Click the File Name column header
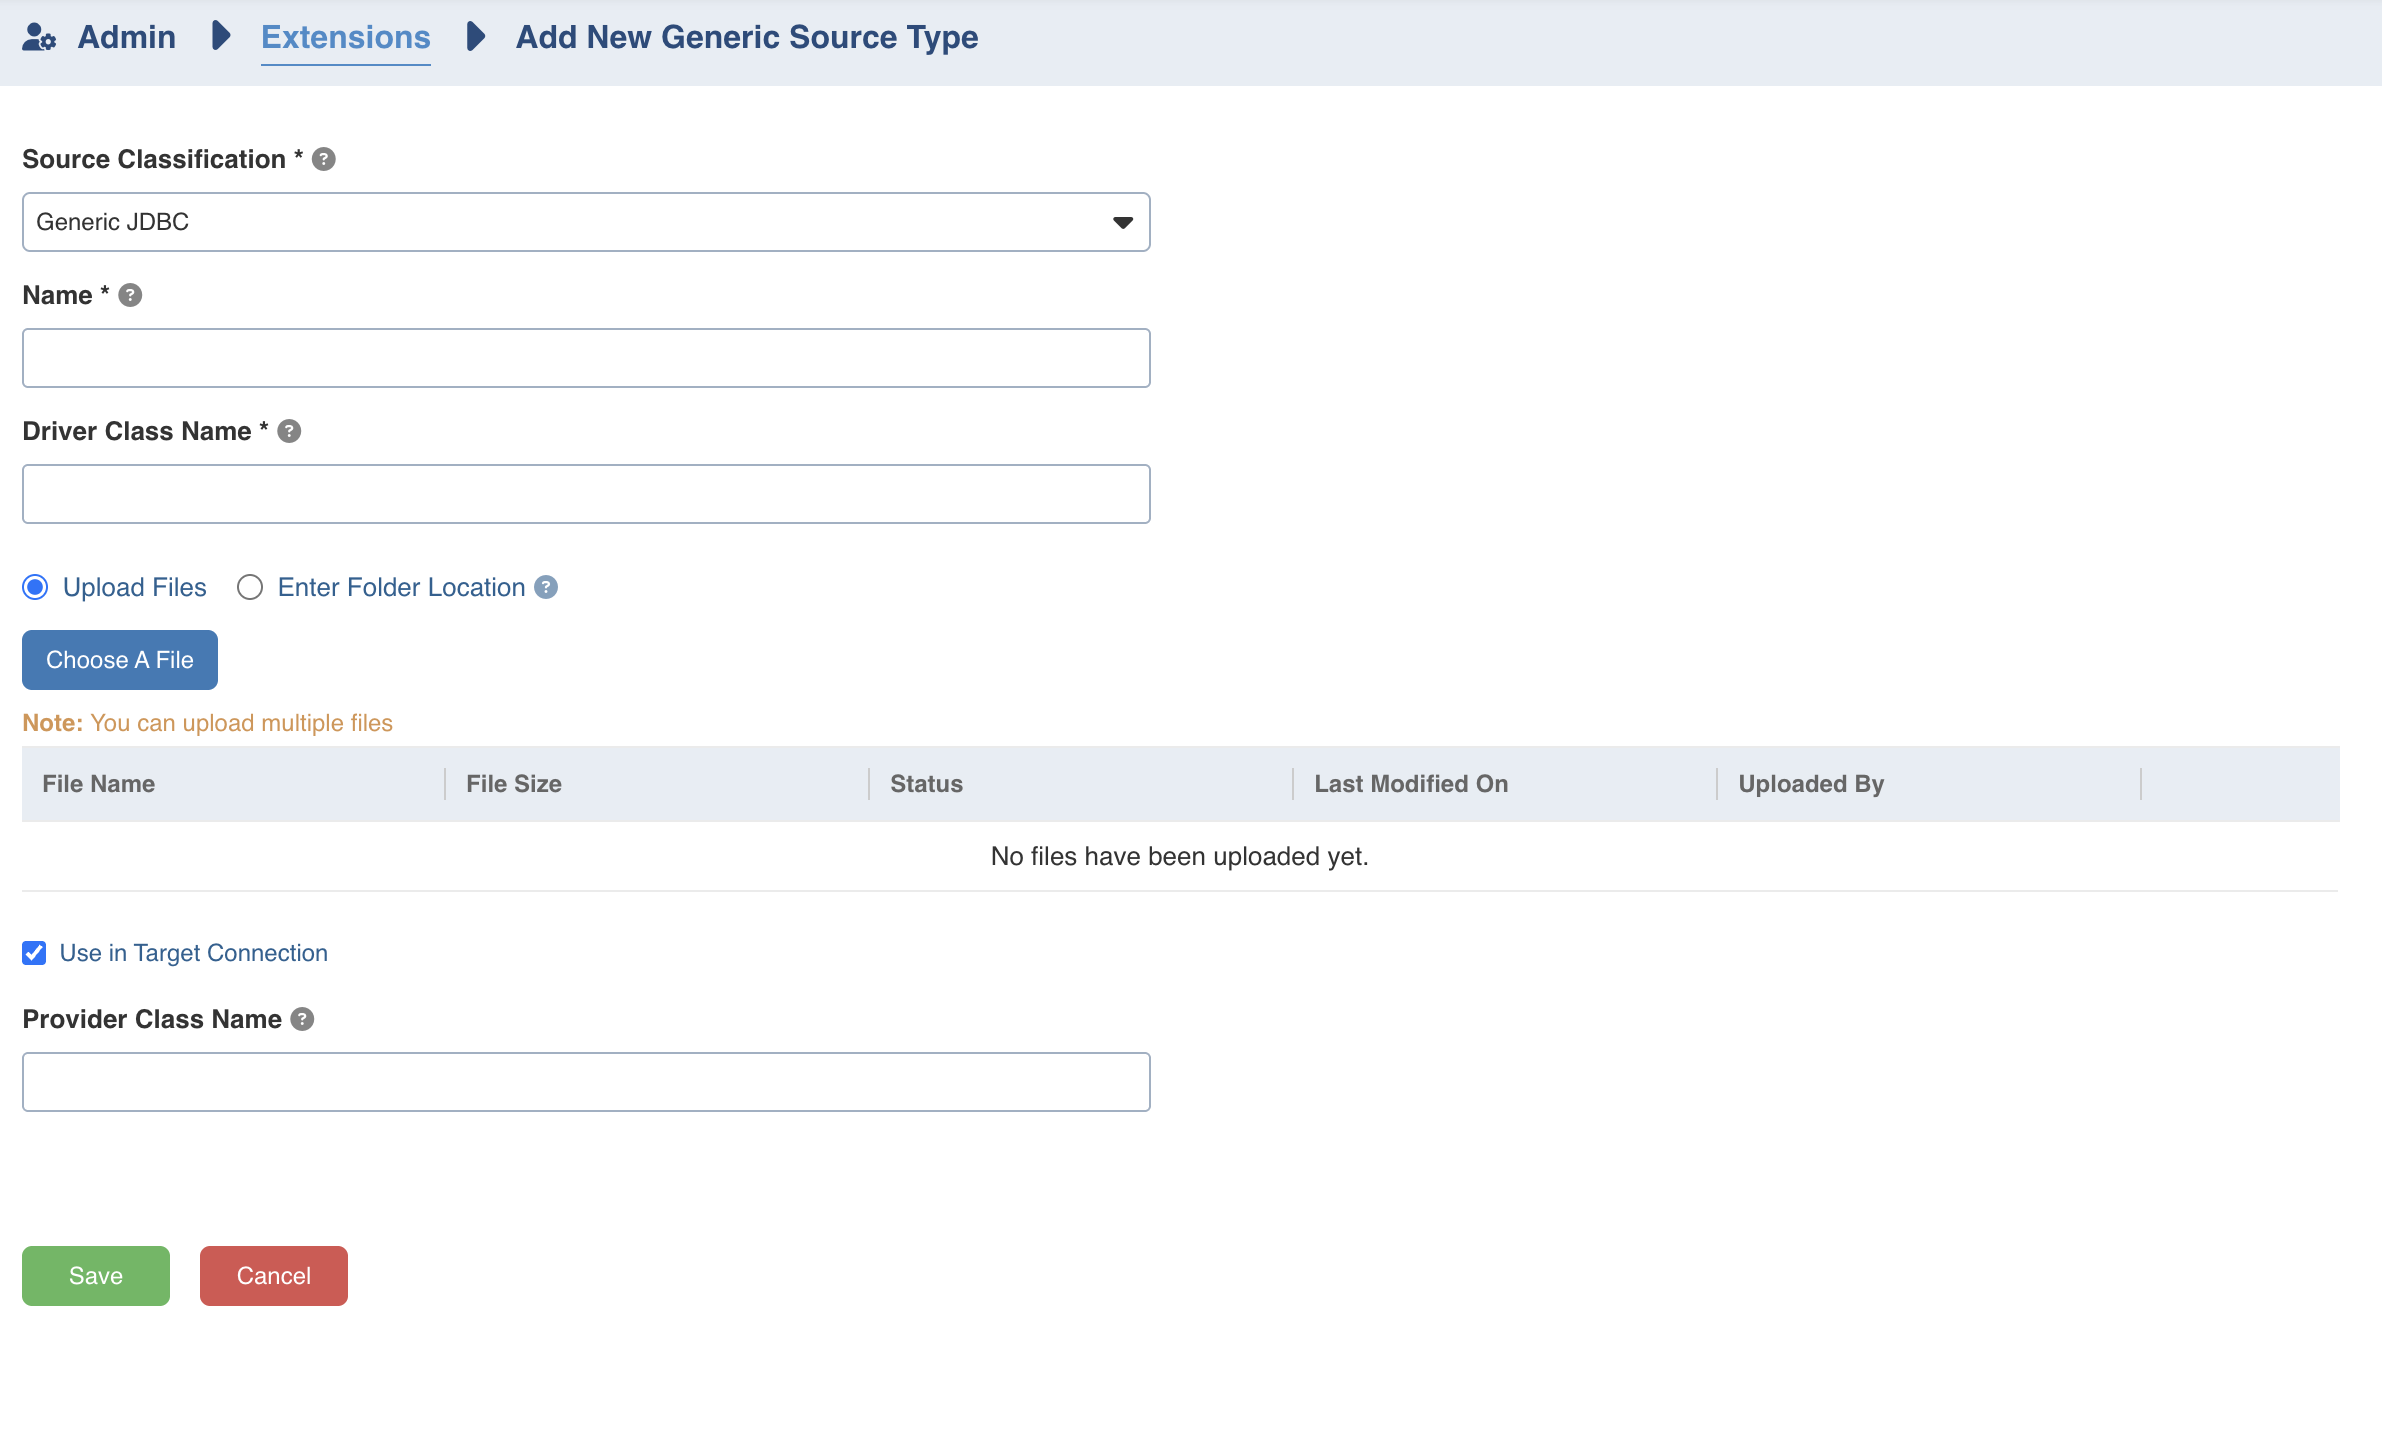The width and height of the screenshot is (2382, 1438). (x=99, y=785)
